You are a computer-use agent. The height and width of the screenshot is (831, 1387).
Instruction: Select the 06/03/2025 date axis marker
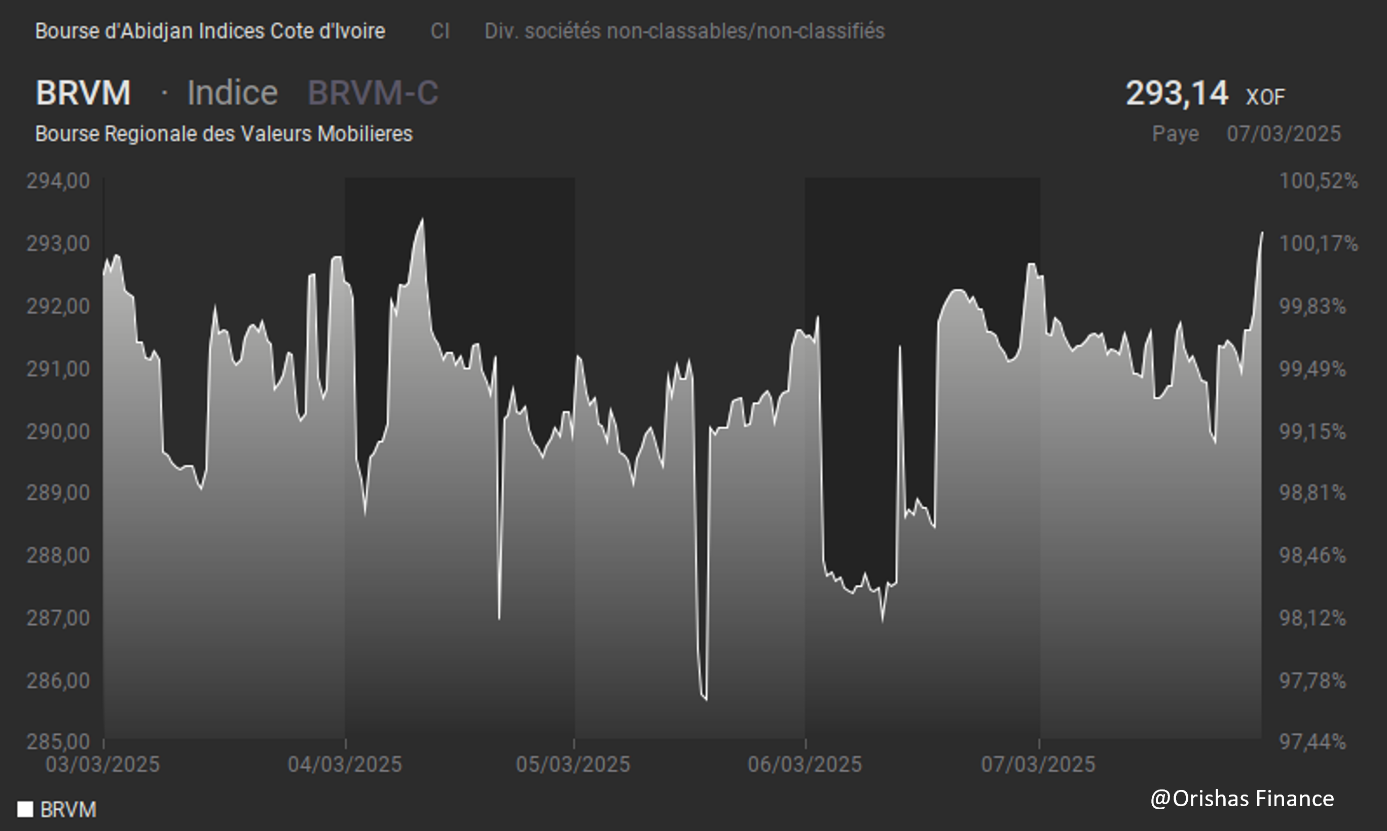[805, 764]
